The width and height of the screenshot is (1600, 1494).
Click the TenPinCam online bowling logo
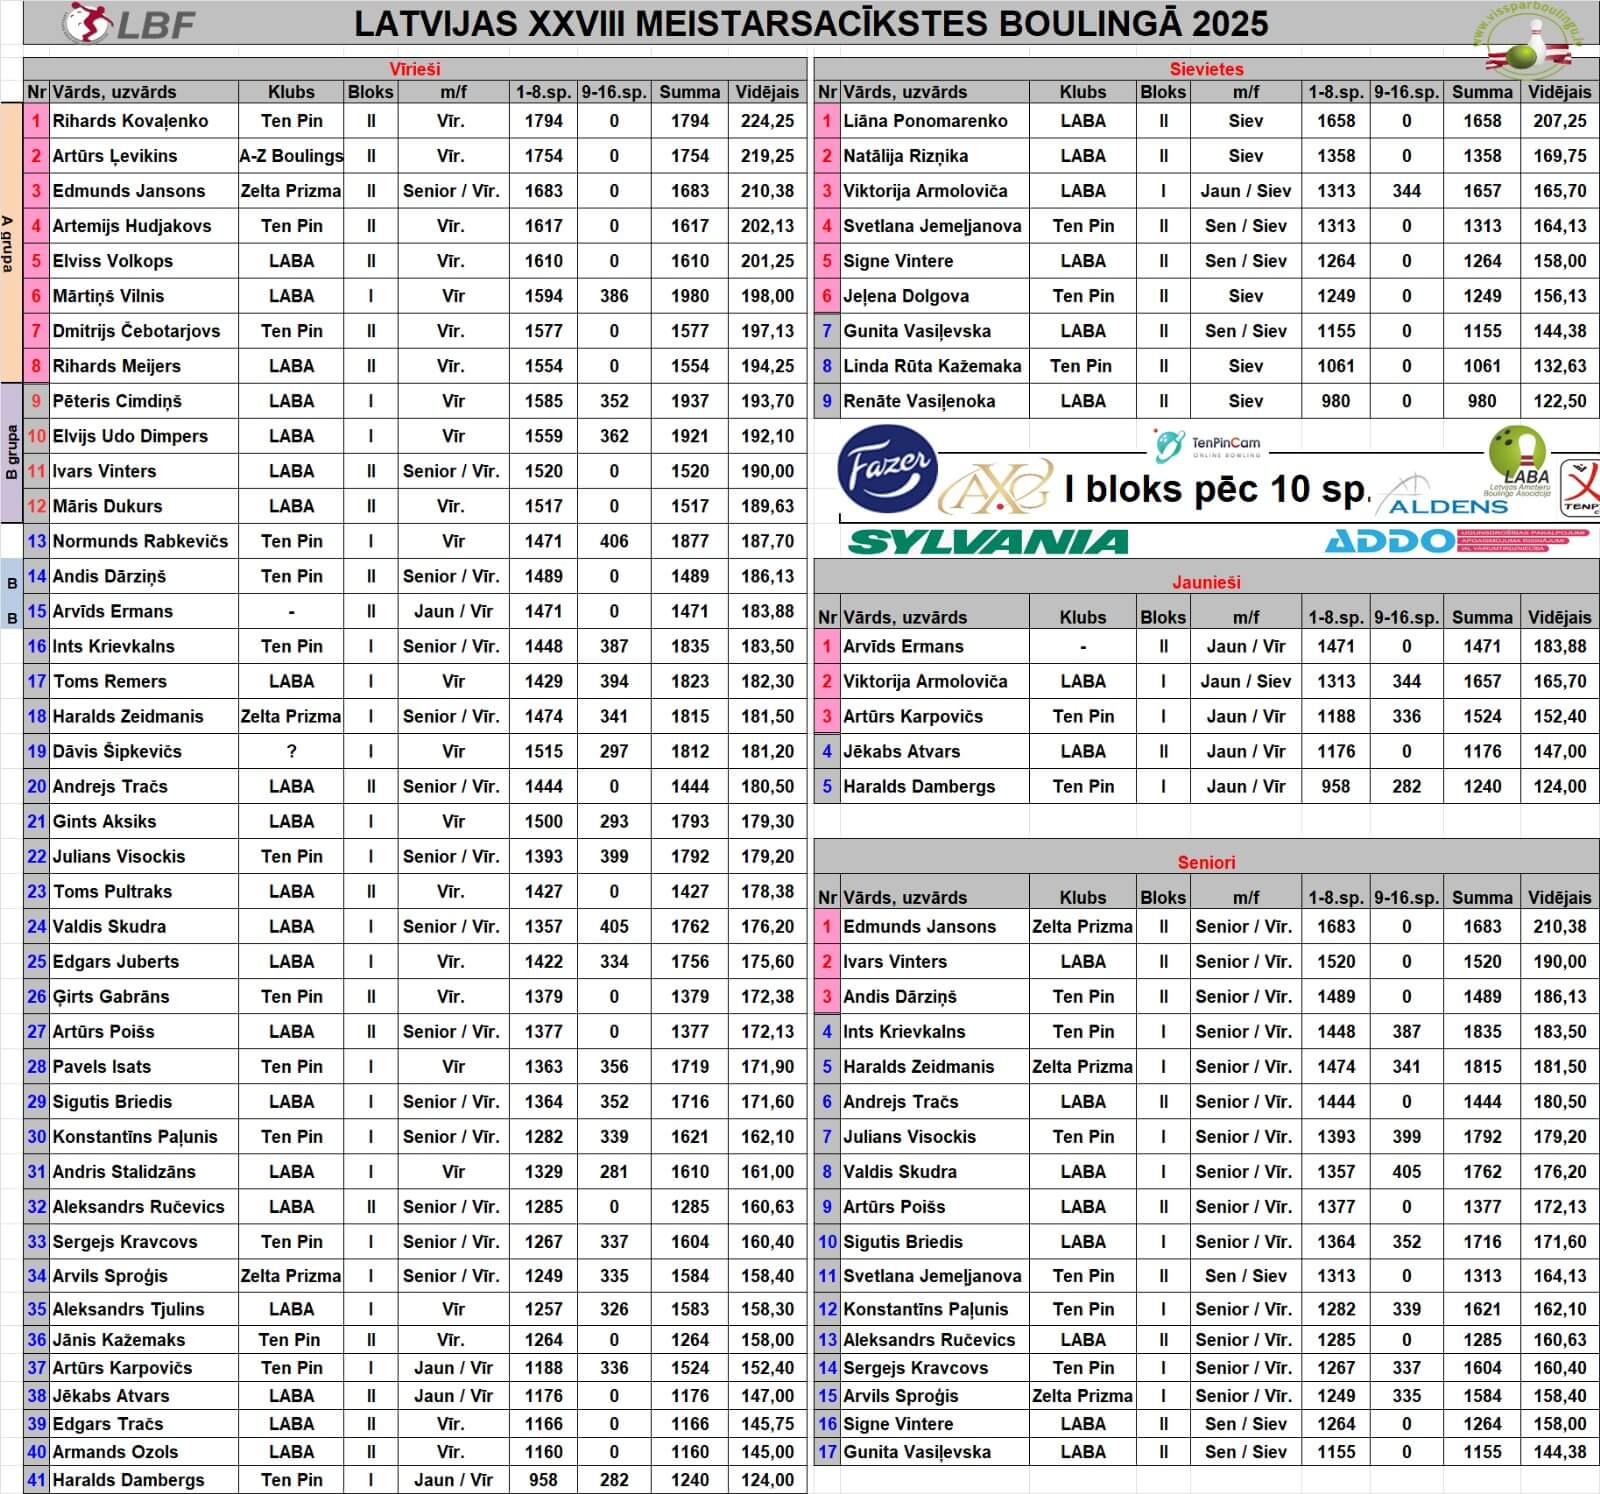pos(1207,445)
